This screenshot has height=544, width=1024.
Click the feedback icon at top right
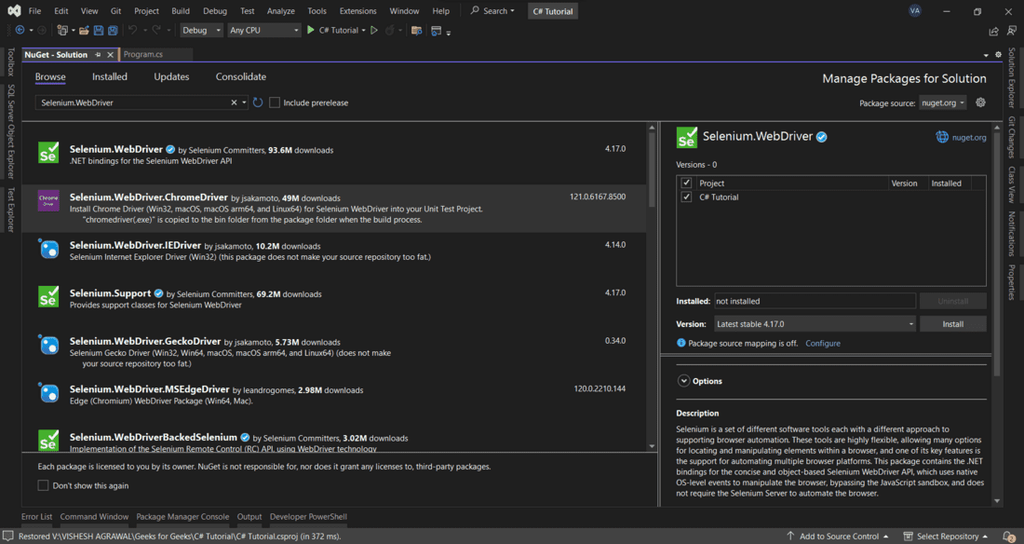[x=1012, y=31]
